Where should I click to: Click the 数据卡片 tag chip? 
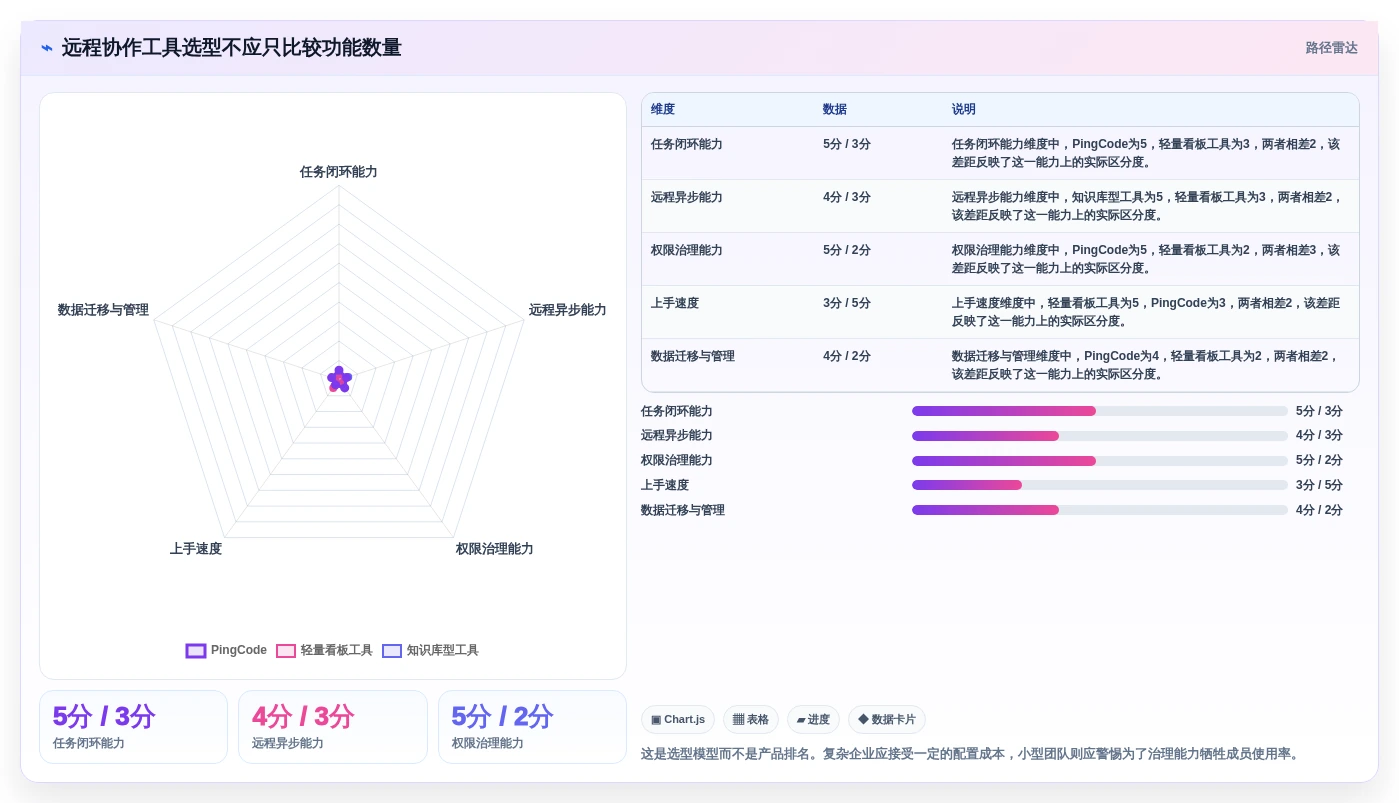(x=887, y=720)
